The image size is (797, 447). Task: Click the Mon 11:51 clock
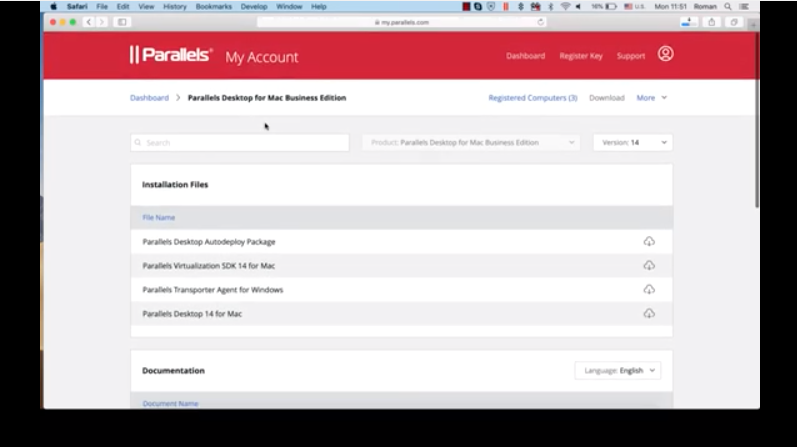(670, 7)
